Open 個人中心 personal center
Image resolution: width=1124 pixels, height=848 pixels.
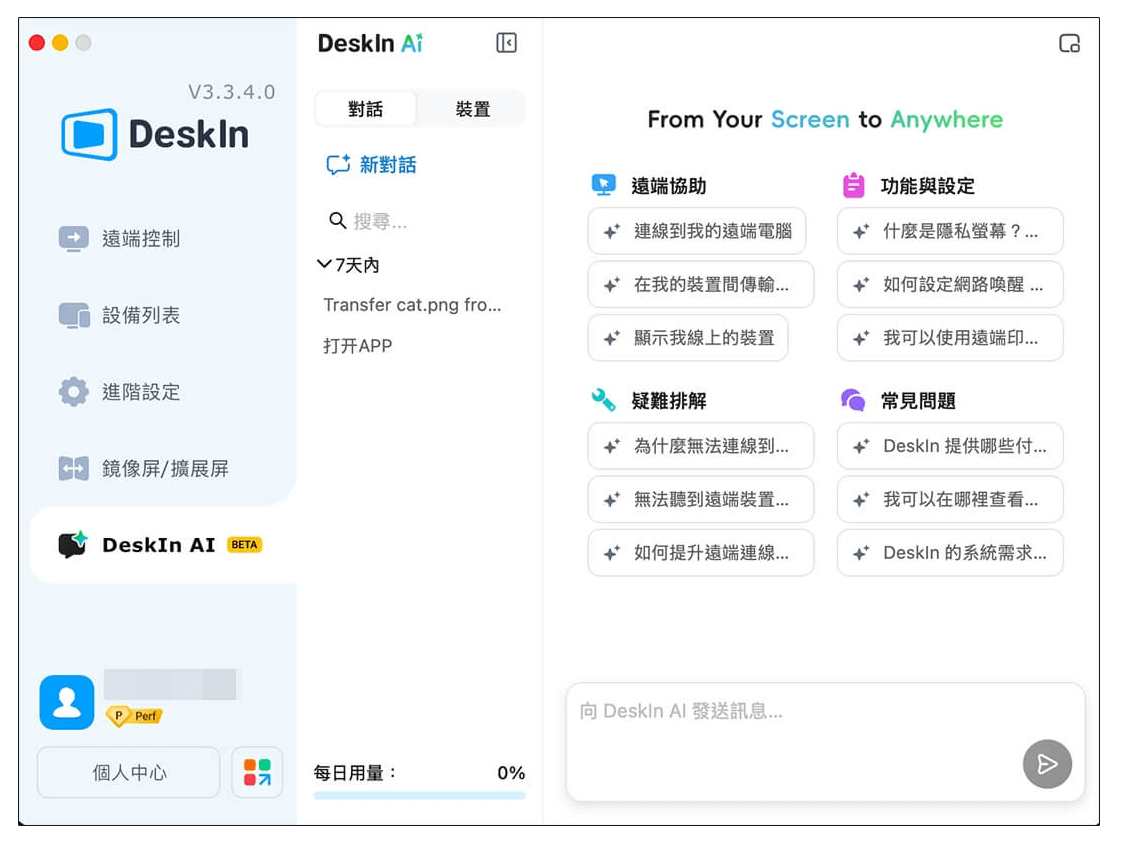127,772
